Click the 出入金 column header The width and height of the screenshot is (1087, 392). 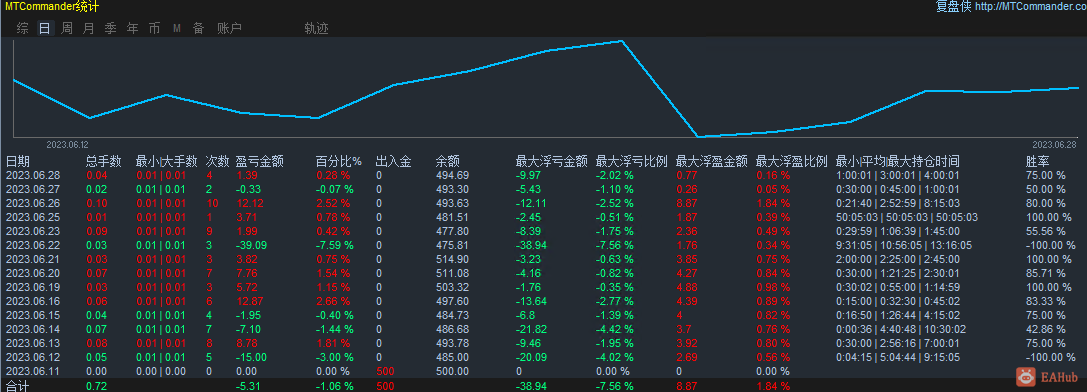(x=394, y=161)
